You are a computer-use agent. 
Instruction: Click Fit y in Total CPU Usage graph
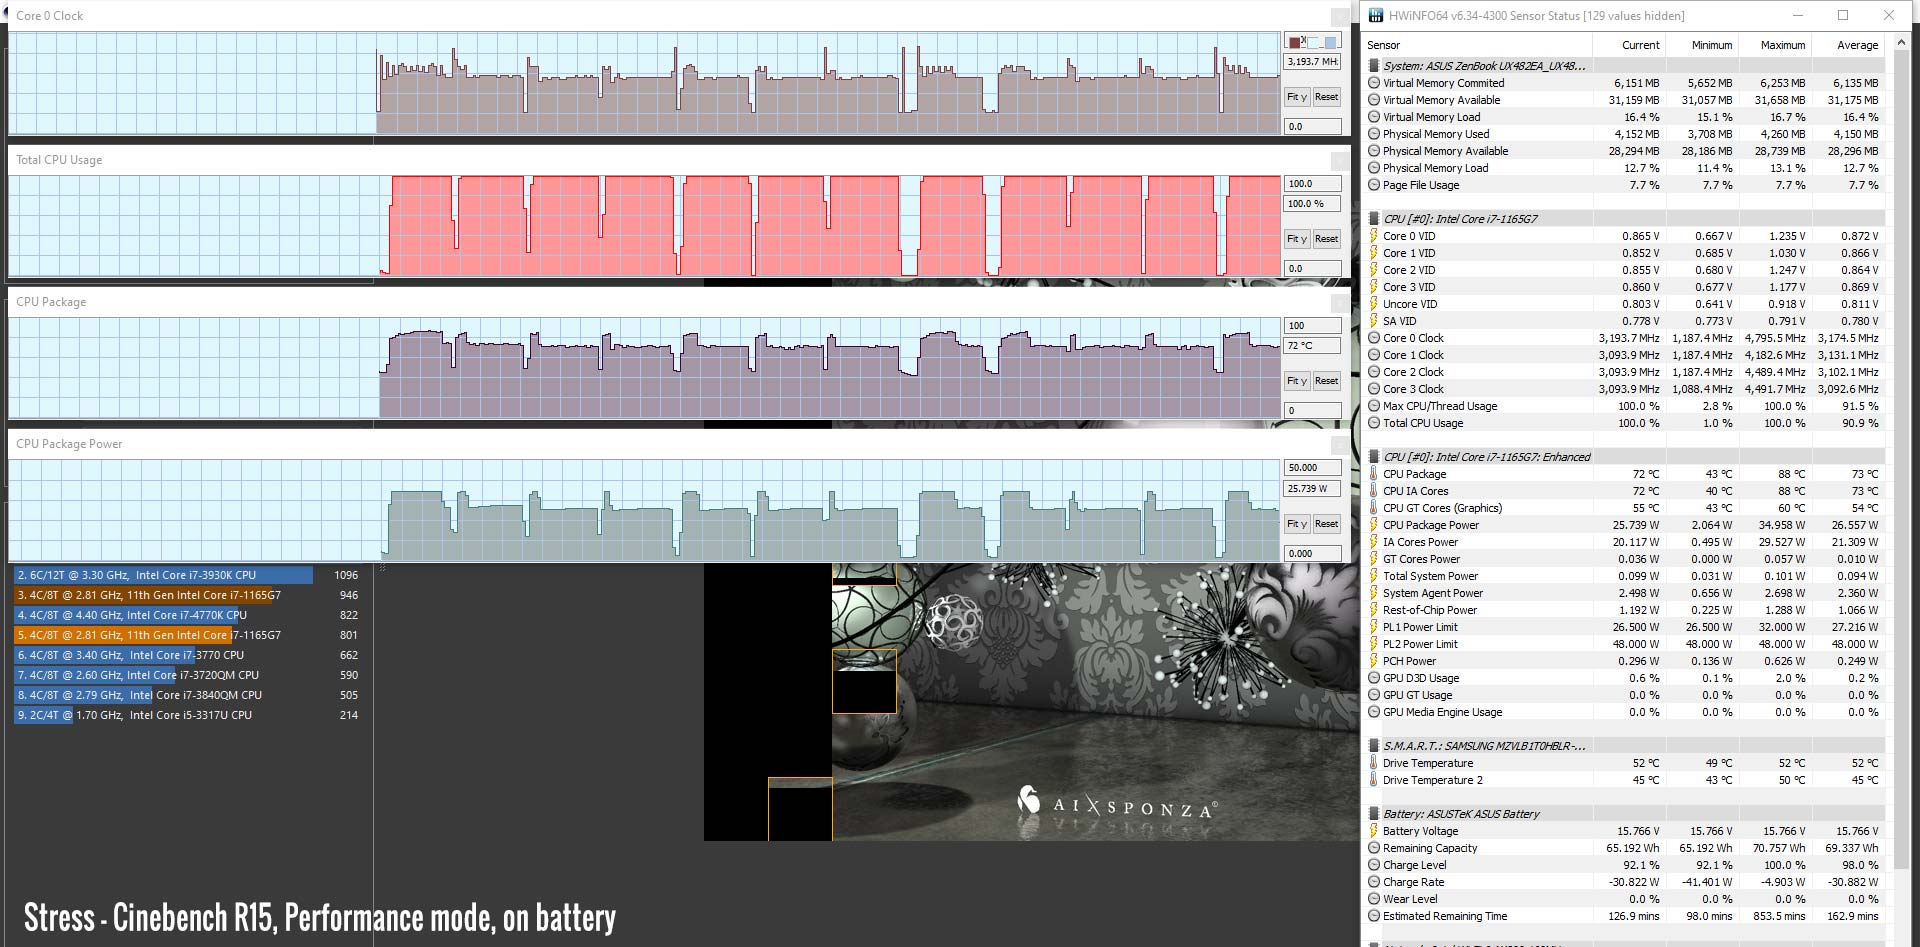[1296, 239]
